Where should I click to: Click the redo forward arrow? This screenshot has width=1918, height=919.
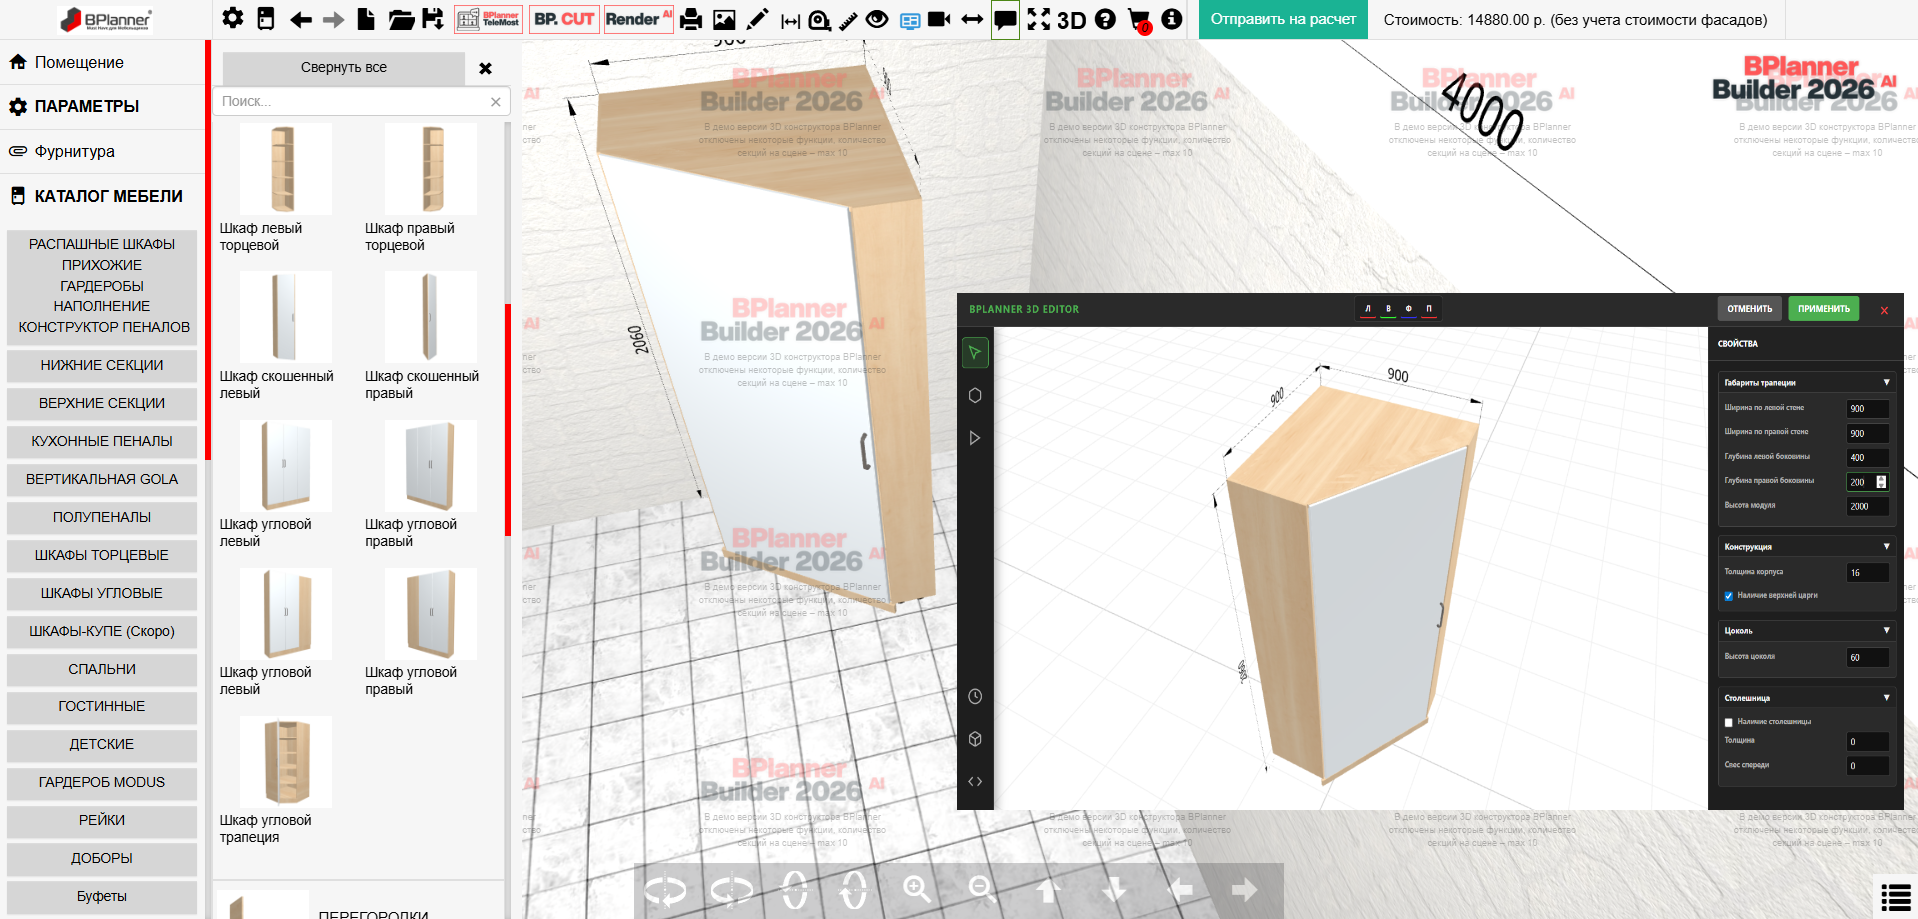click(x=334, y=19)
